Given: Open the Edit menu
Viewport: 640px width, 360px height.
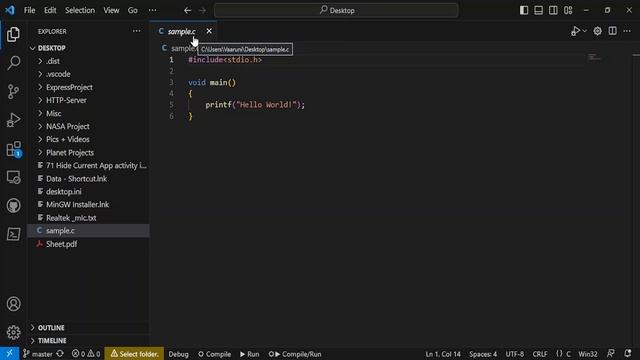Looking at the screenshot, I should point(50,10).
